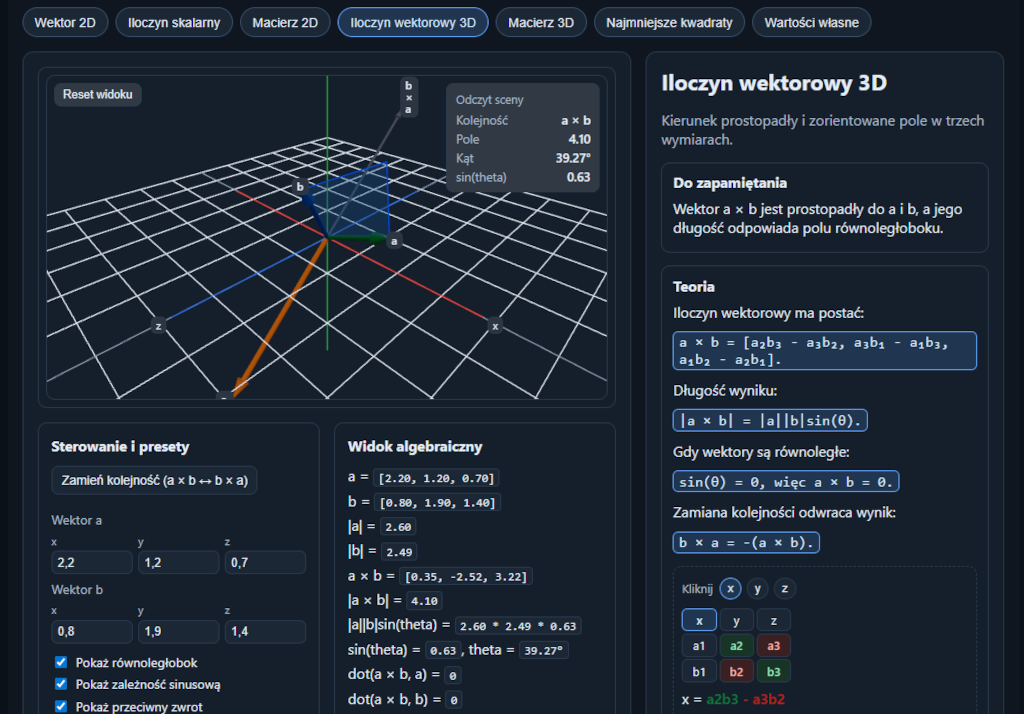
Task: Click the red b2 component cell
Action: click(x=737, y=672)
